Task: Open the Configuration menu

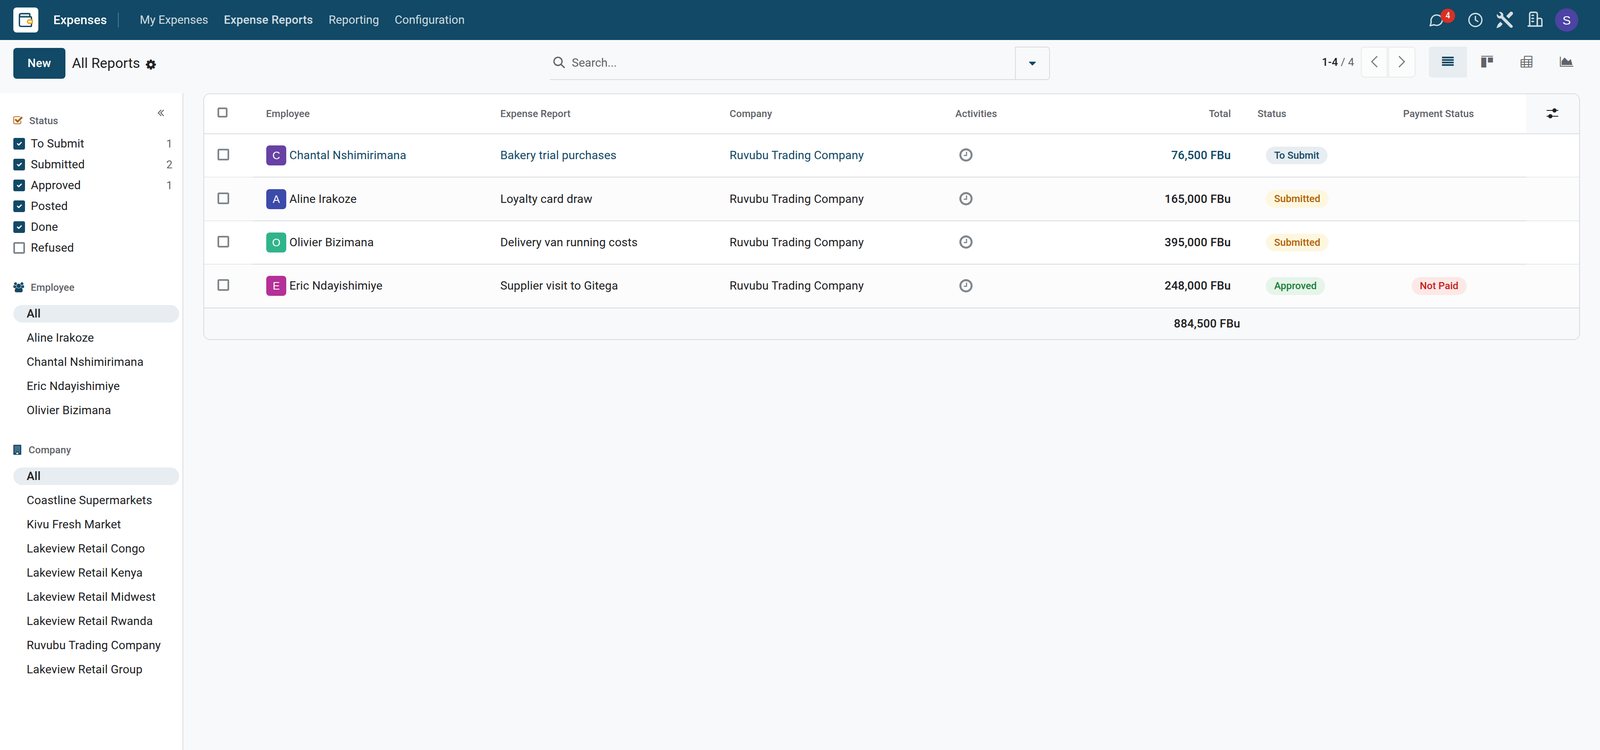Action: [430, 20]
